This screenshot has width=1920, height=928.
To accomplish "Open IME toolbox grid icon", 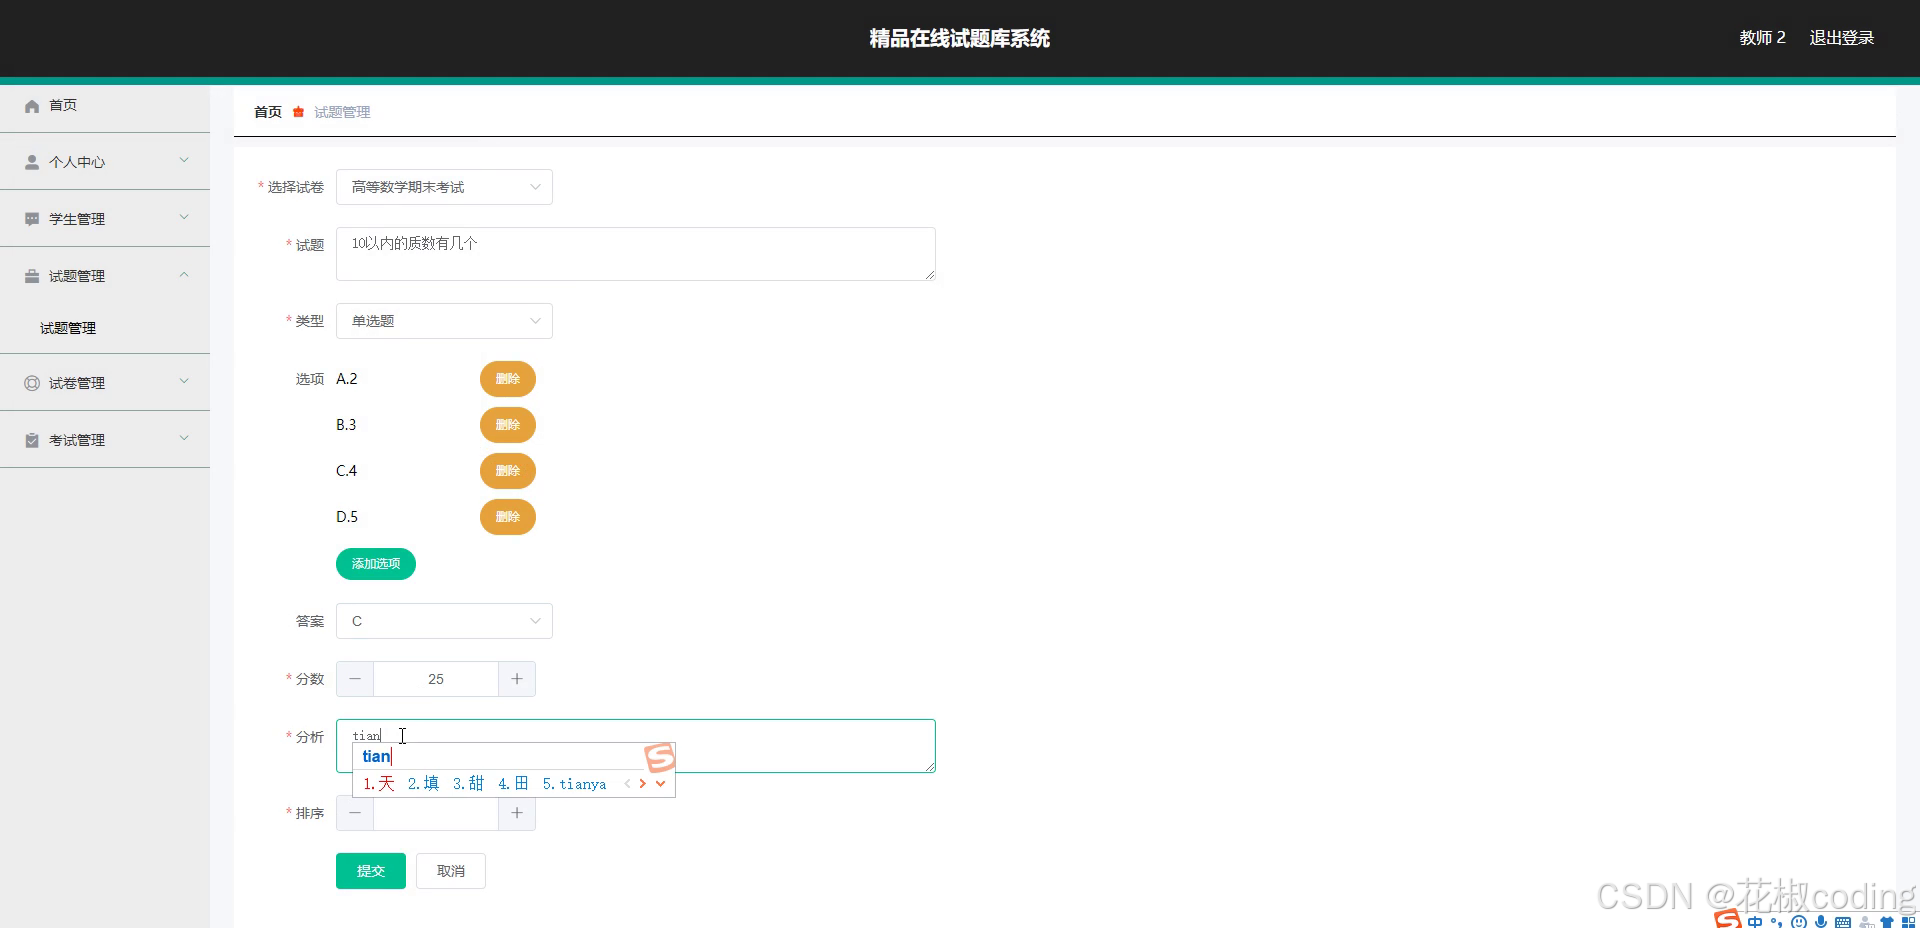I will [1909, 922].
